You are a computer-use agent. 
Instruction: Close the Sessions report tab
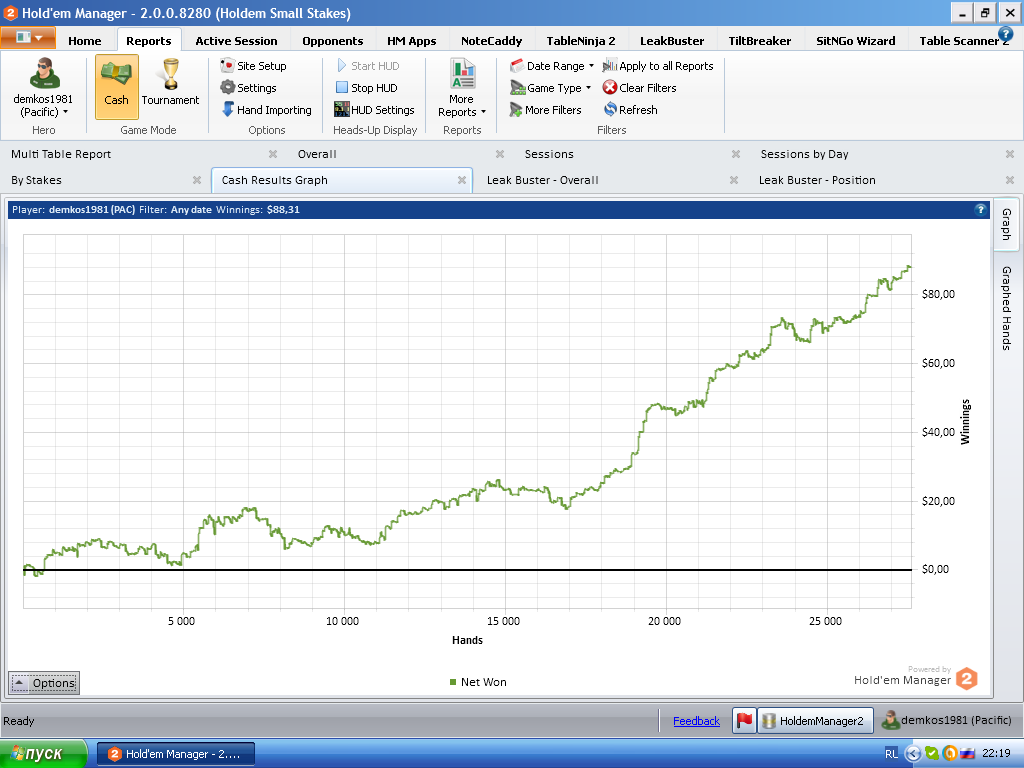[x=735, y=154]
